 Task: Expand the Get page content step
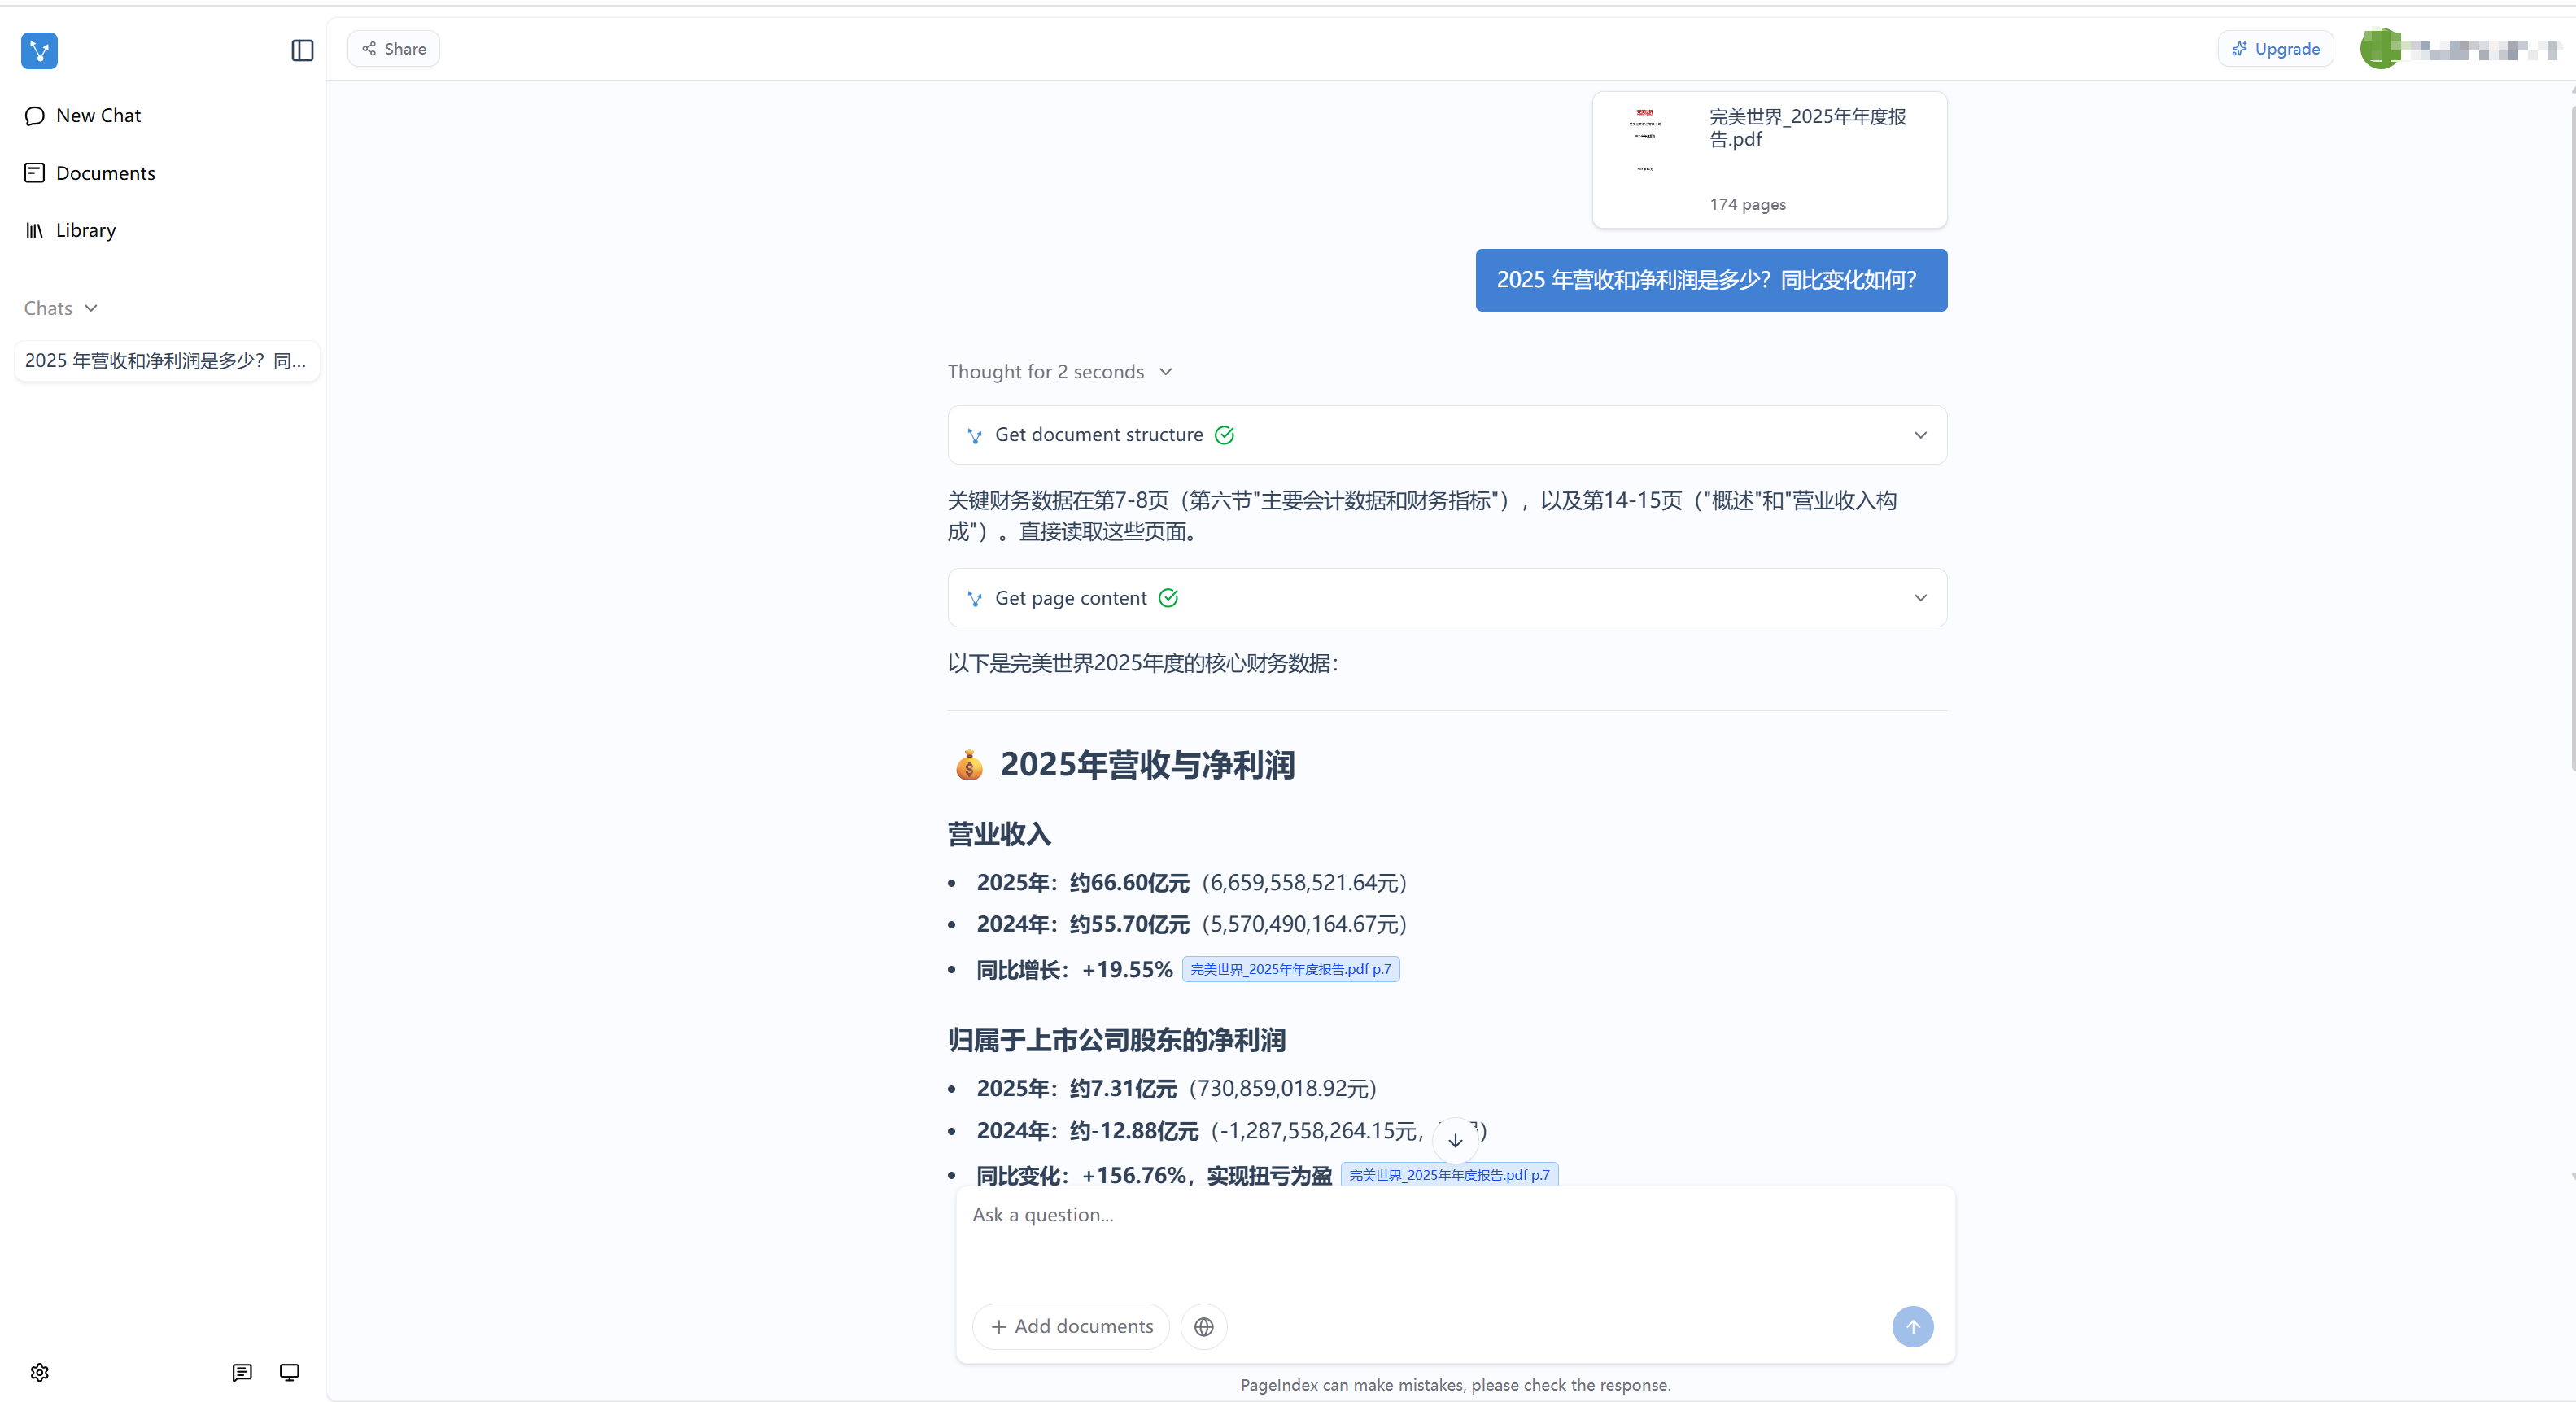pyautogui.click(x=1447, y=598)
